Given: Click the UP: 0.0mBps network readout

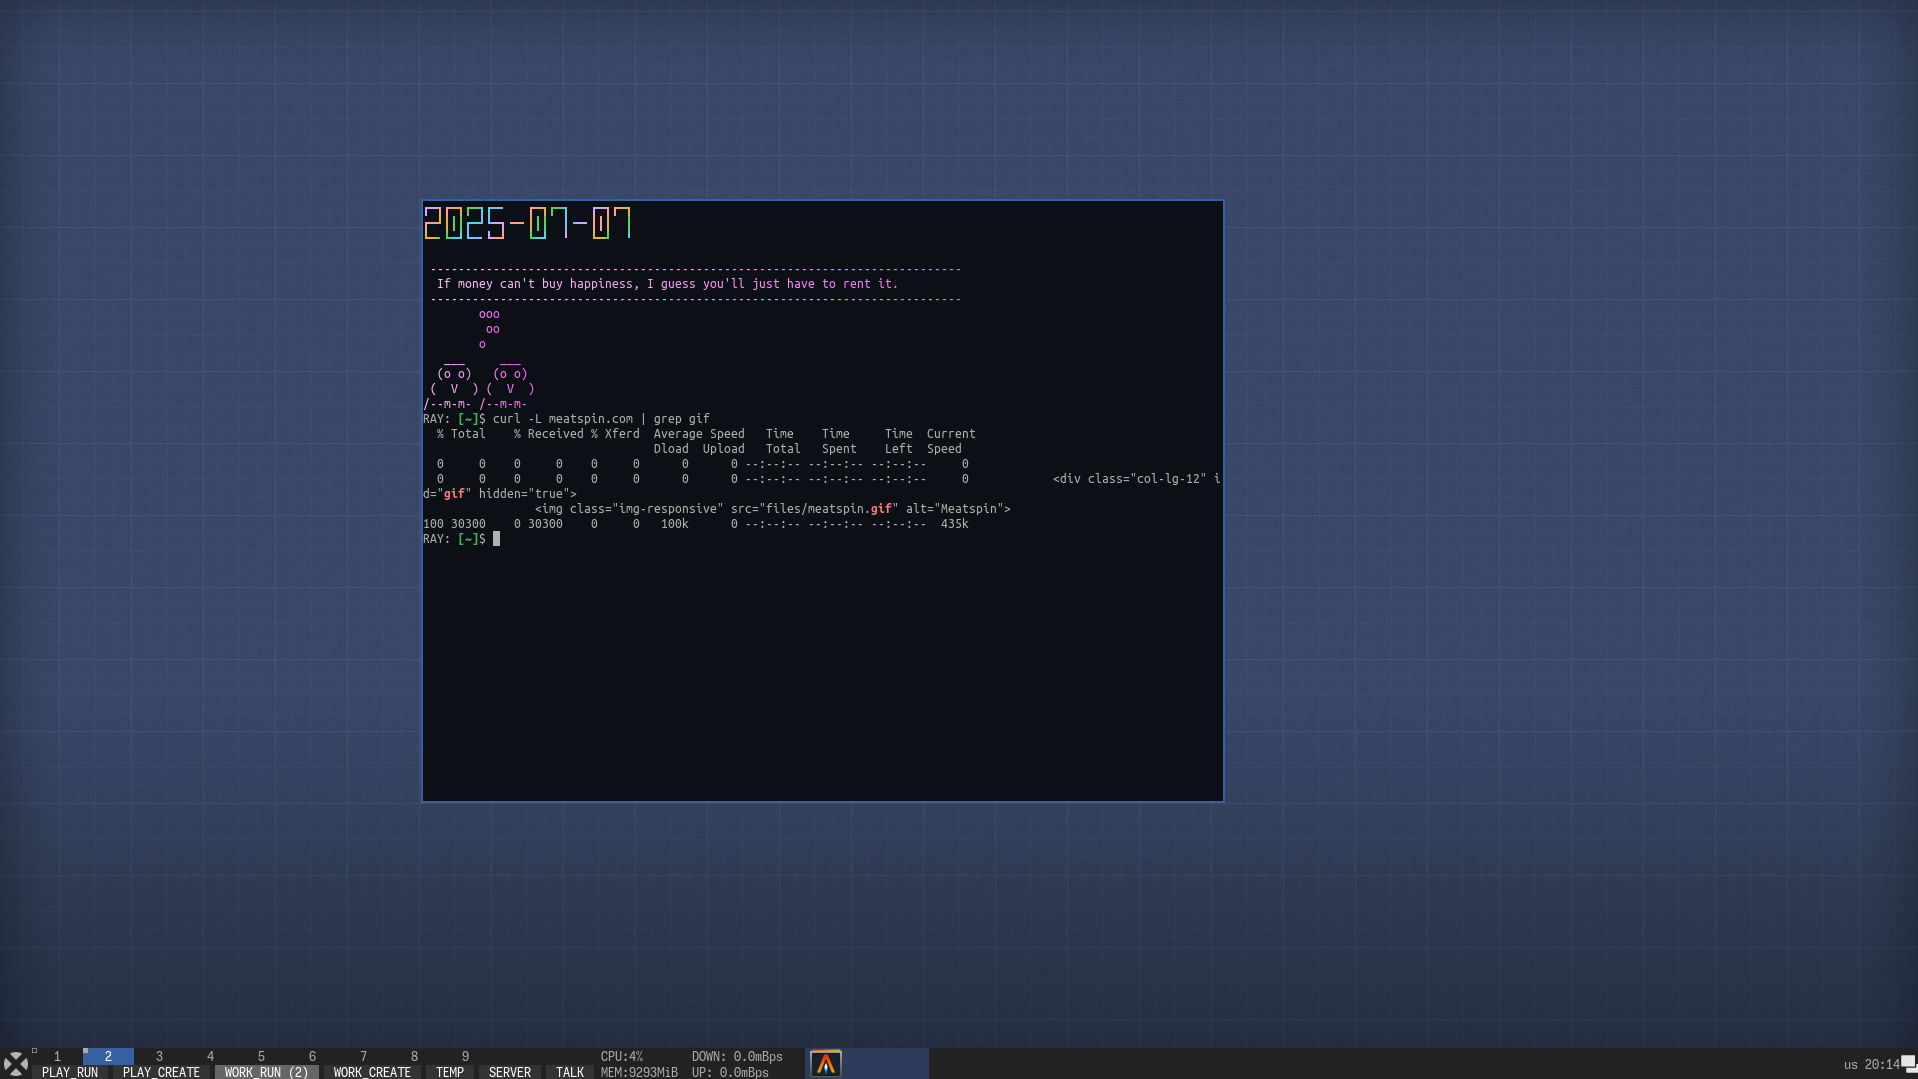Looking at the screenshot, I should click(730, 1072).
